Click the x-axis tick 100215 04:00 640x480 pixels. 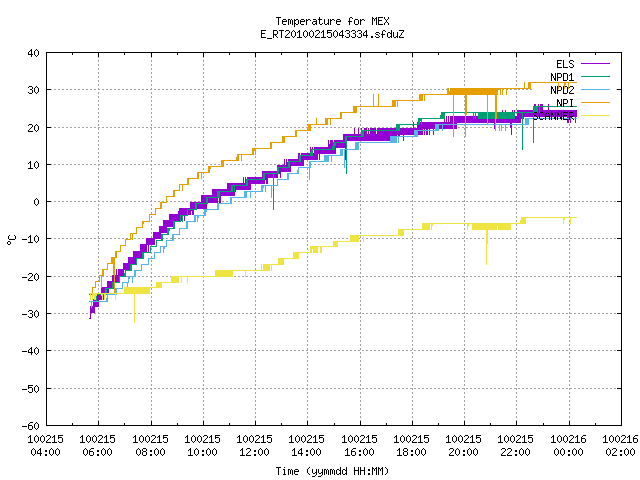[45, 446]
